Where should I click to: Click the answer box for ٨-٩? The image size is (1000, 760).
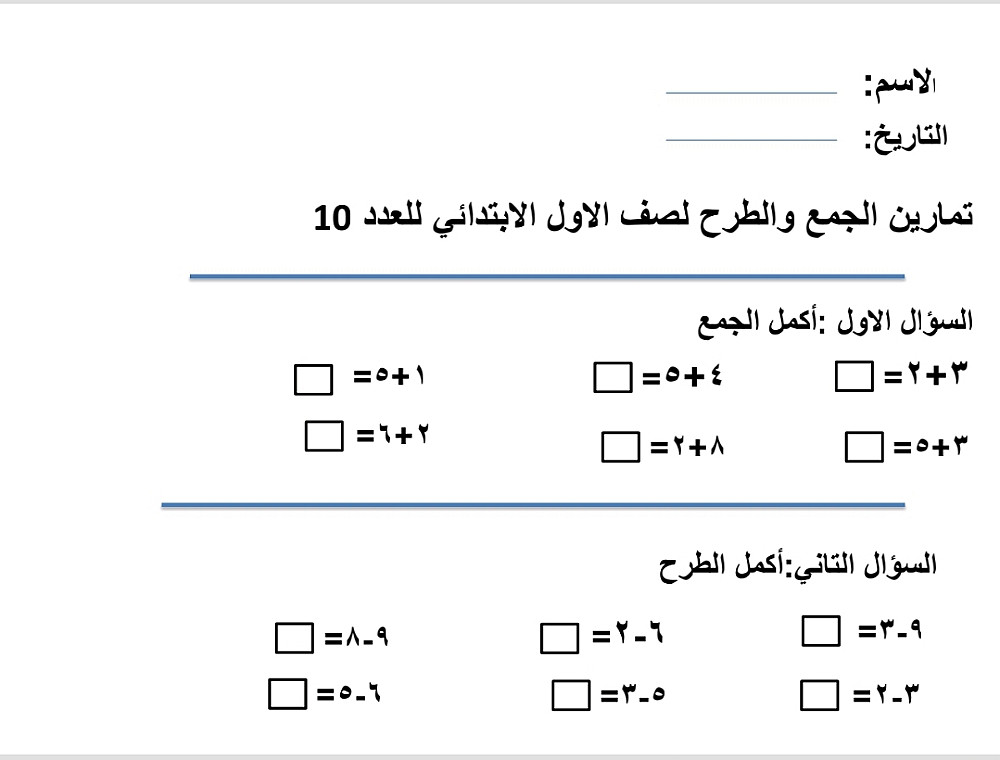[x=294, y=638]
